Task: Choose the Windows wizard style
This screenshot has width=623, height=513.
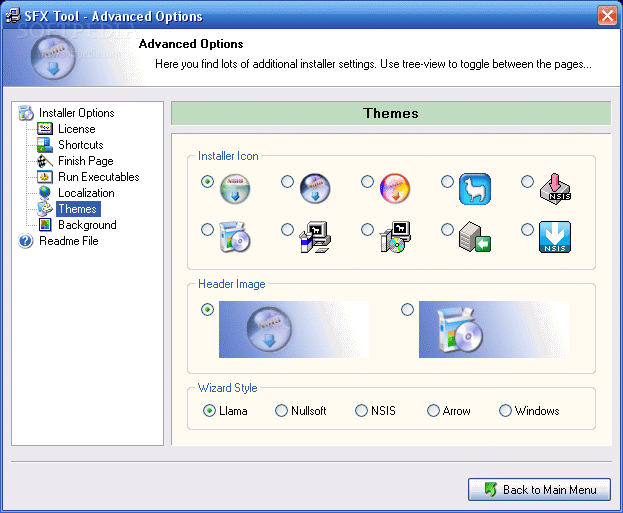Action: click(529, 410)
